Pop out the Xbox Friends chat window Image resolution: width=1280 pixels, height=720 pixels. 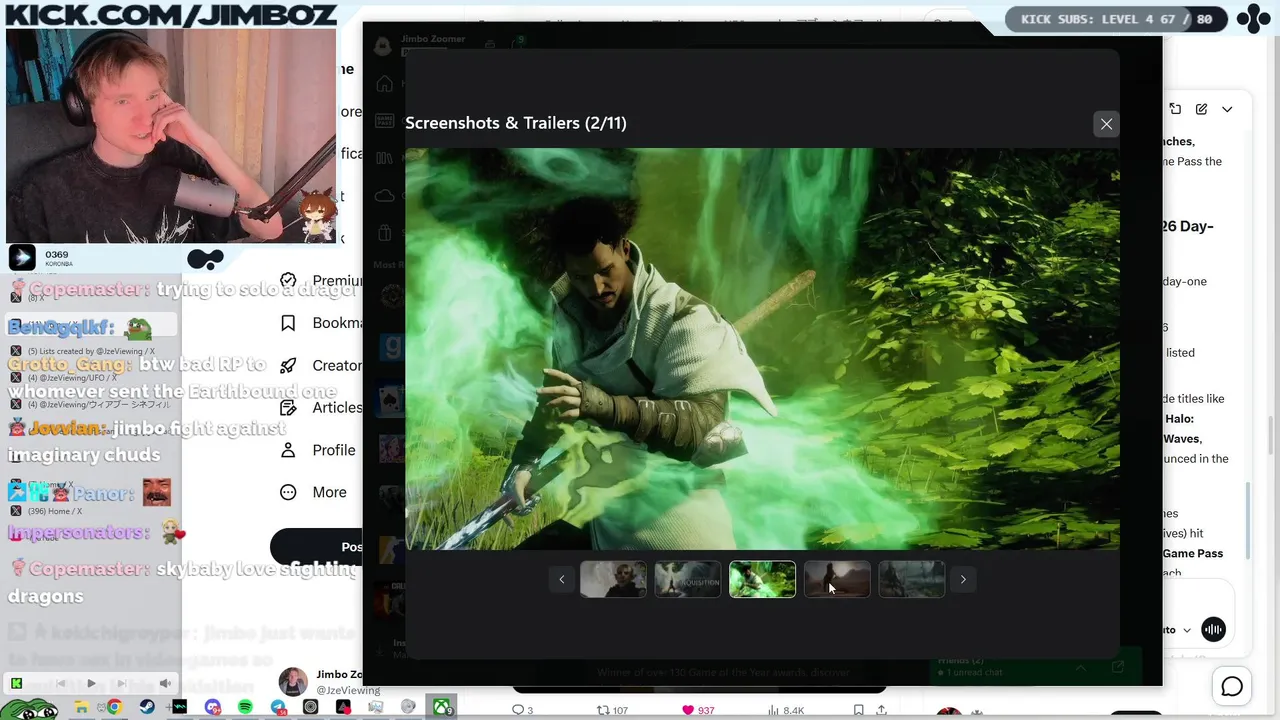pyautogui.click(x=1118, y=667)
